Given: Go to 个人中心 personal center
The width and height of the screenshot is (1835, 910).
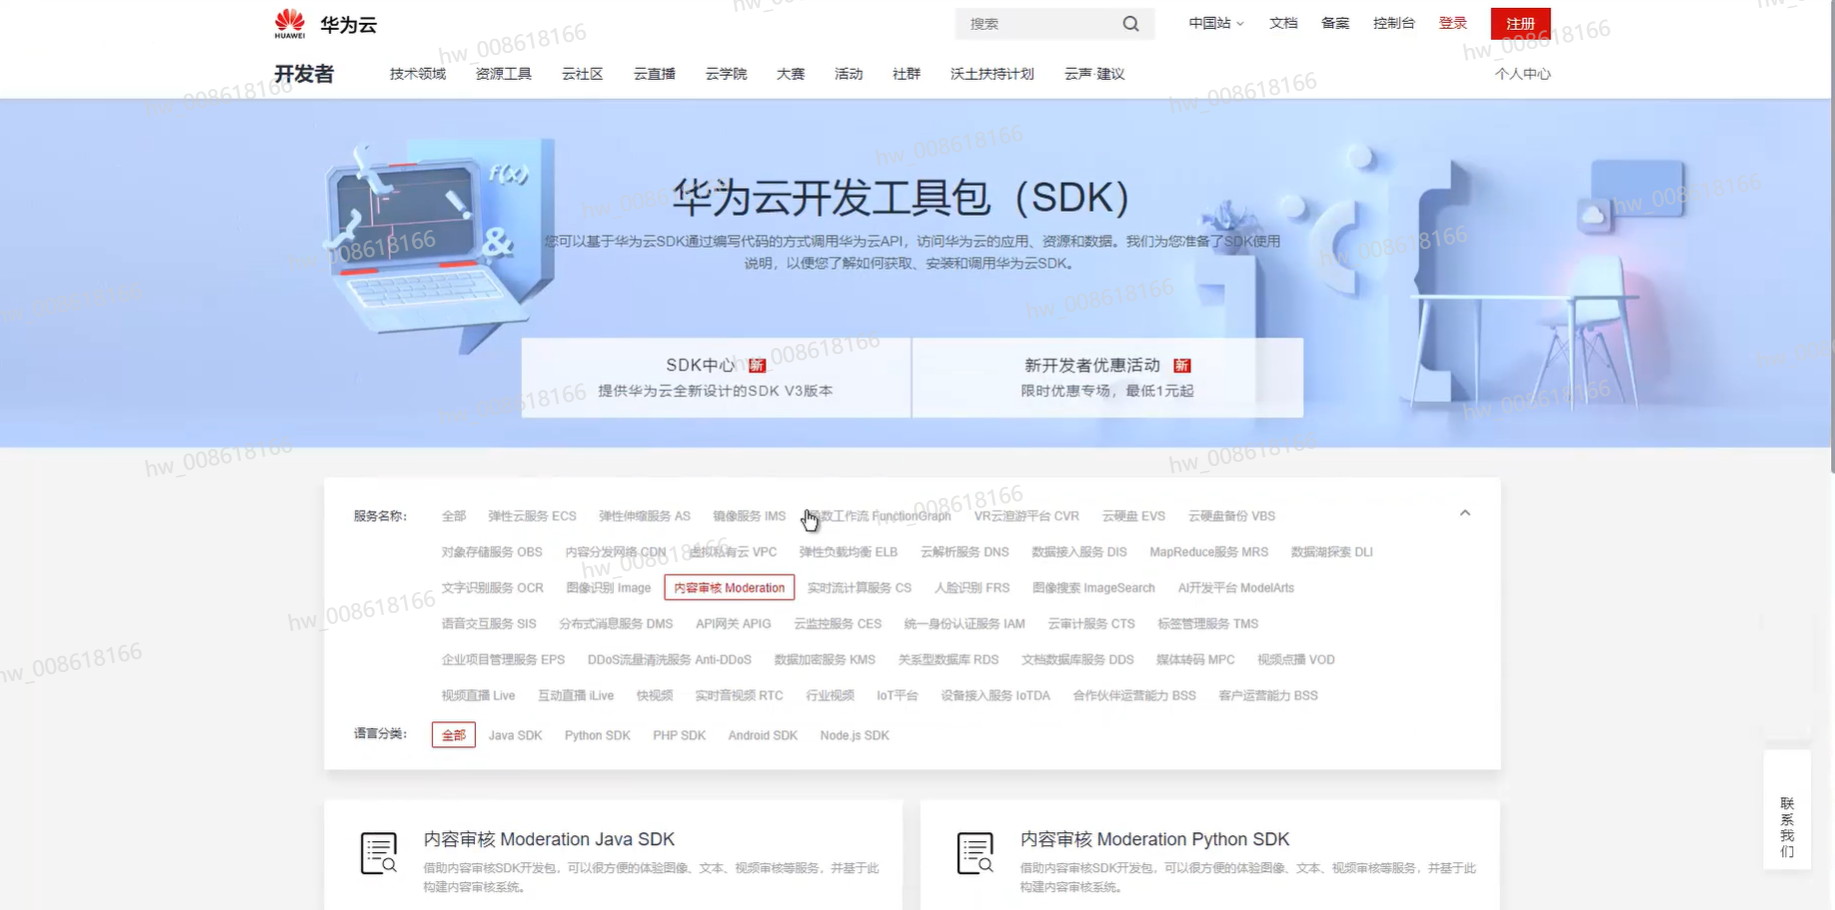Looking at the screenshot, I should (x=1522, y=74).
